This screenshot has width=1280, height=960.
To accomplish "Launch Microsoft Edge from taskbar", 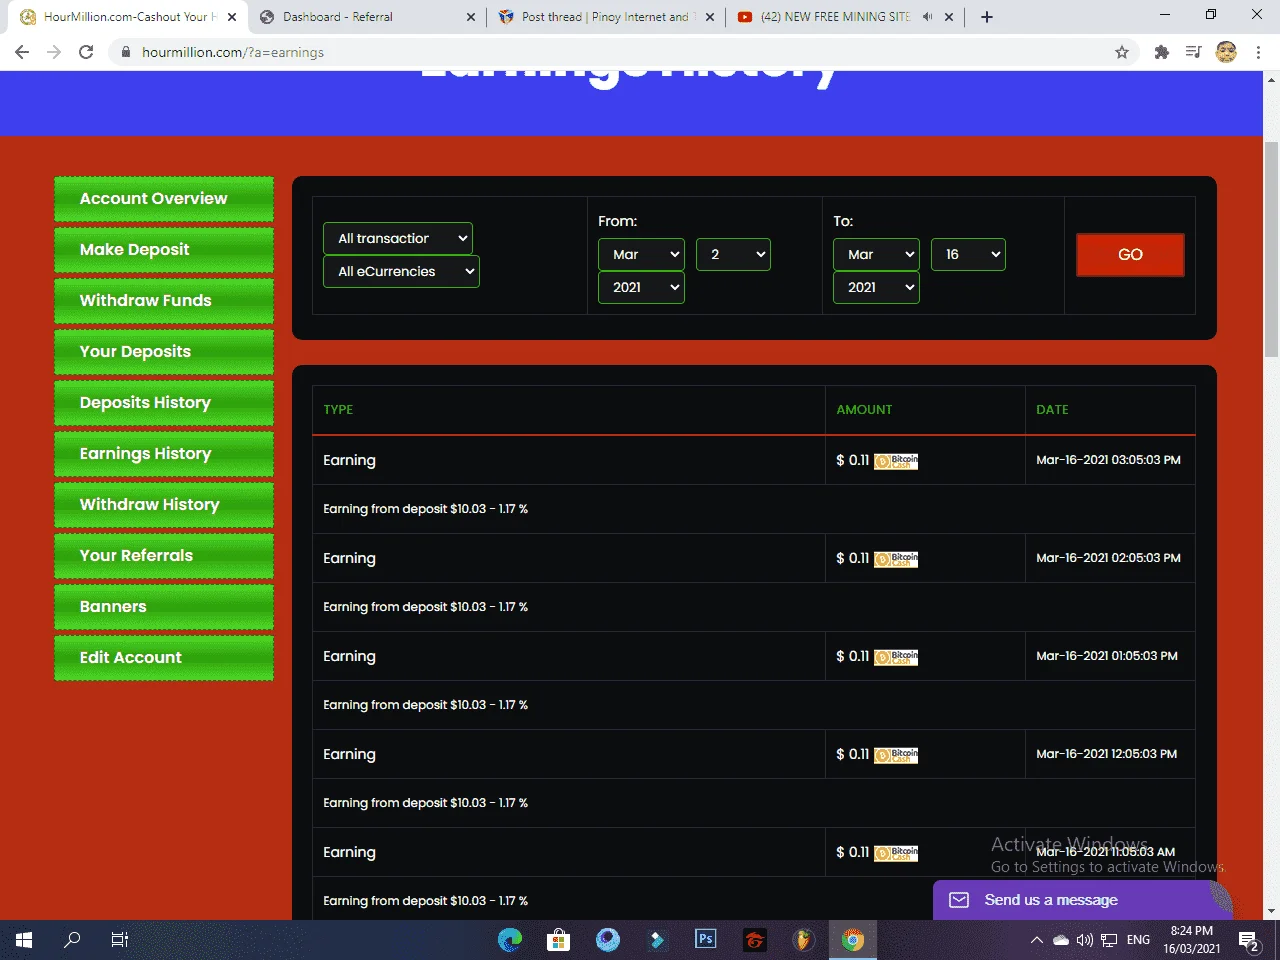I will (x=510, y=940).
